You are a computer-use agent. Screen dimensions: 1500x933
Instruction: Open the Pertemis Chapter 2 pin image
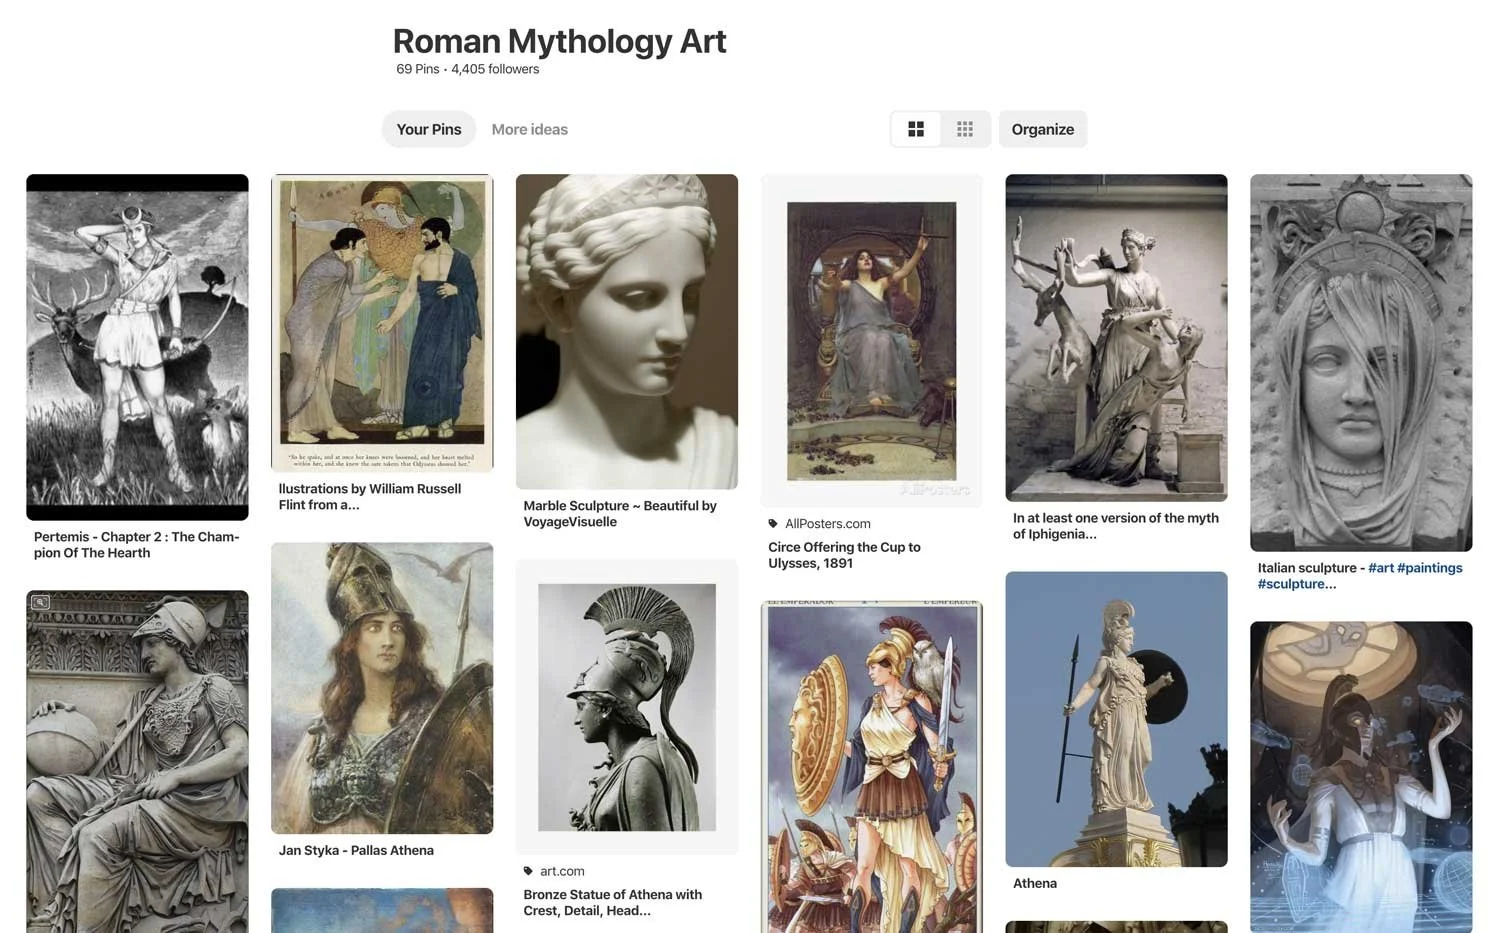click(137, 347)
